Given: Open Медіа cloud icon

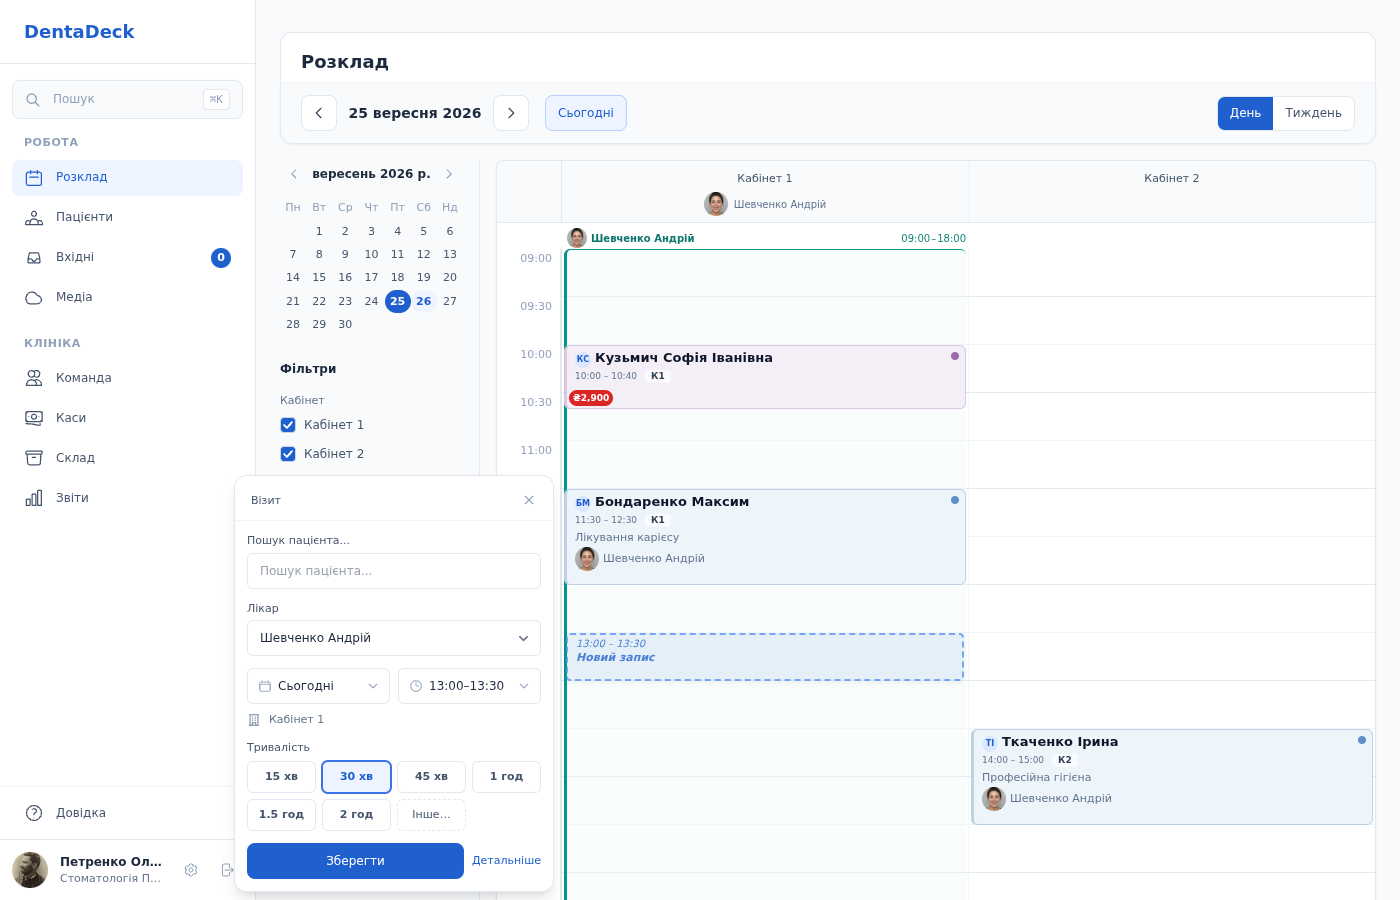Looking at the screenshot, I should (34, 298).
